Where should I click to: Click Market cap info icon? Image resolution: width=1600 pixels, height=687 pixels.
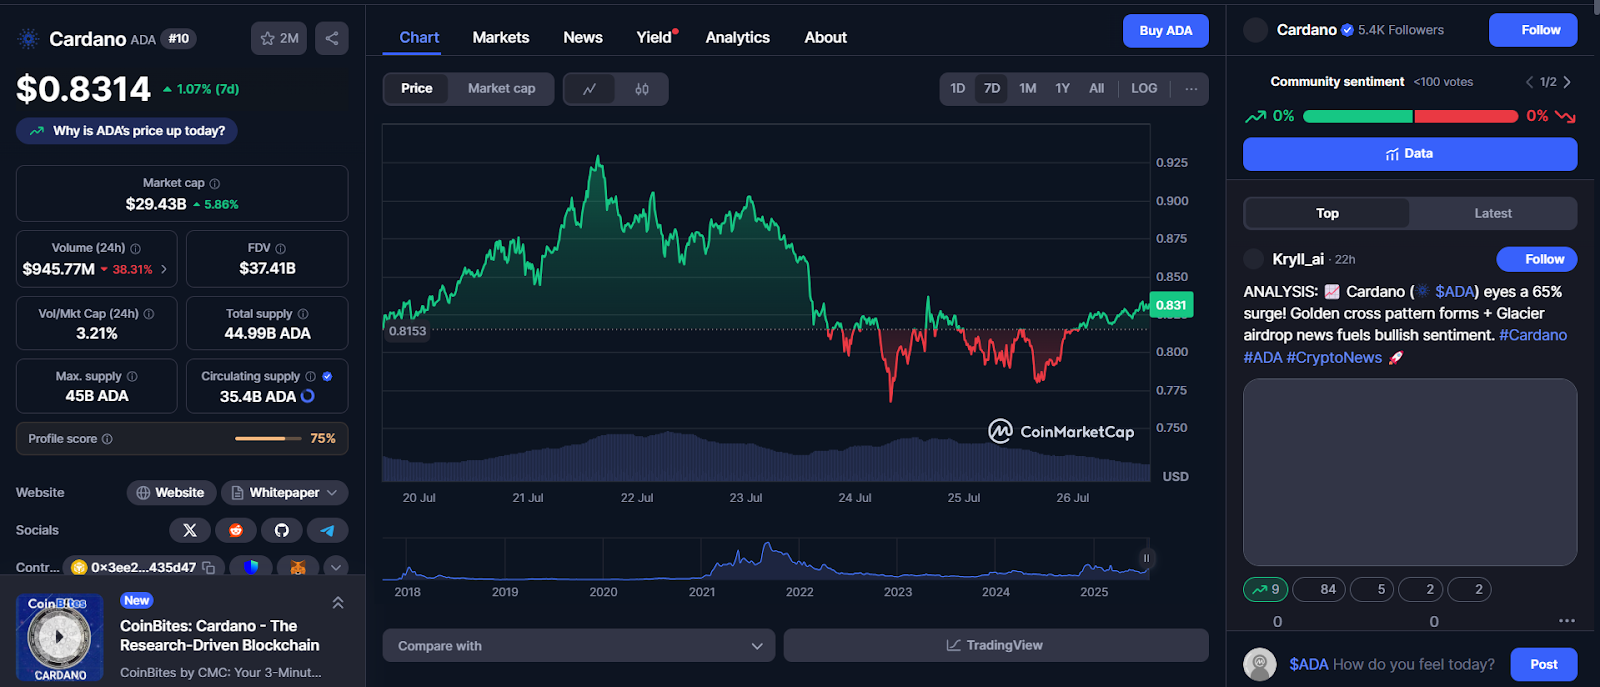pyautogui.click(x=215, y=184)
